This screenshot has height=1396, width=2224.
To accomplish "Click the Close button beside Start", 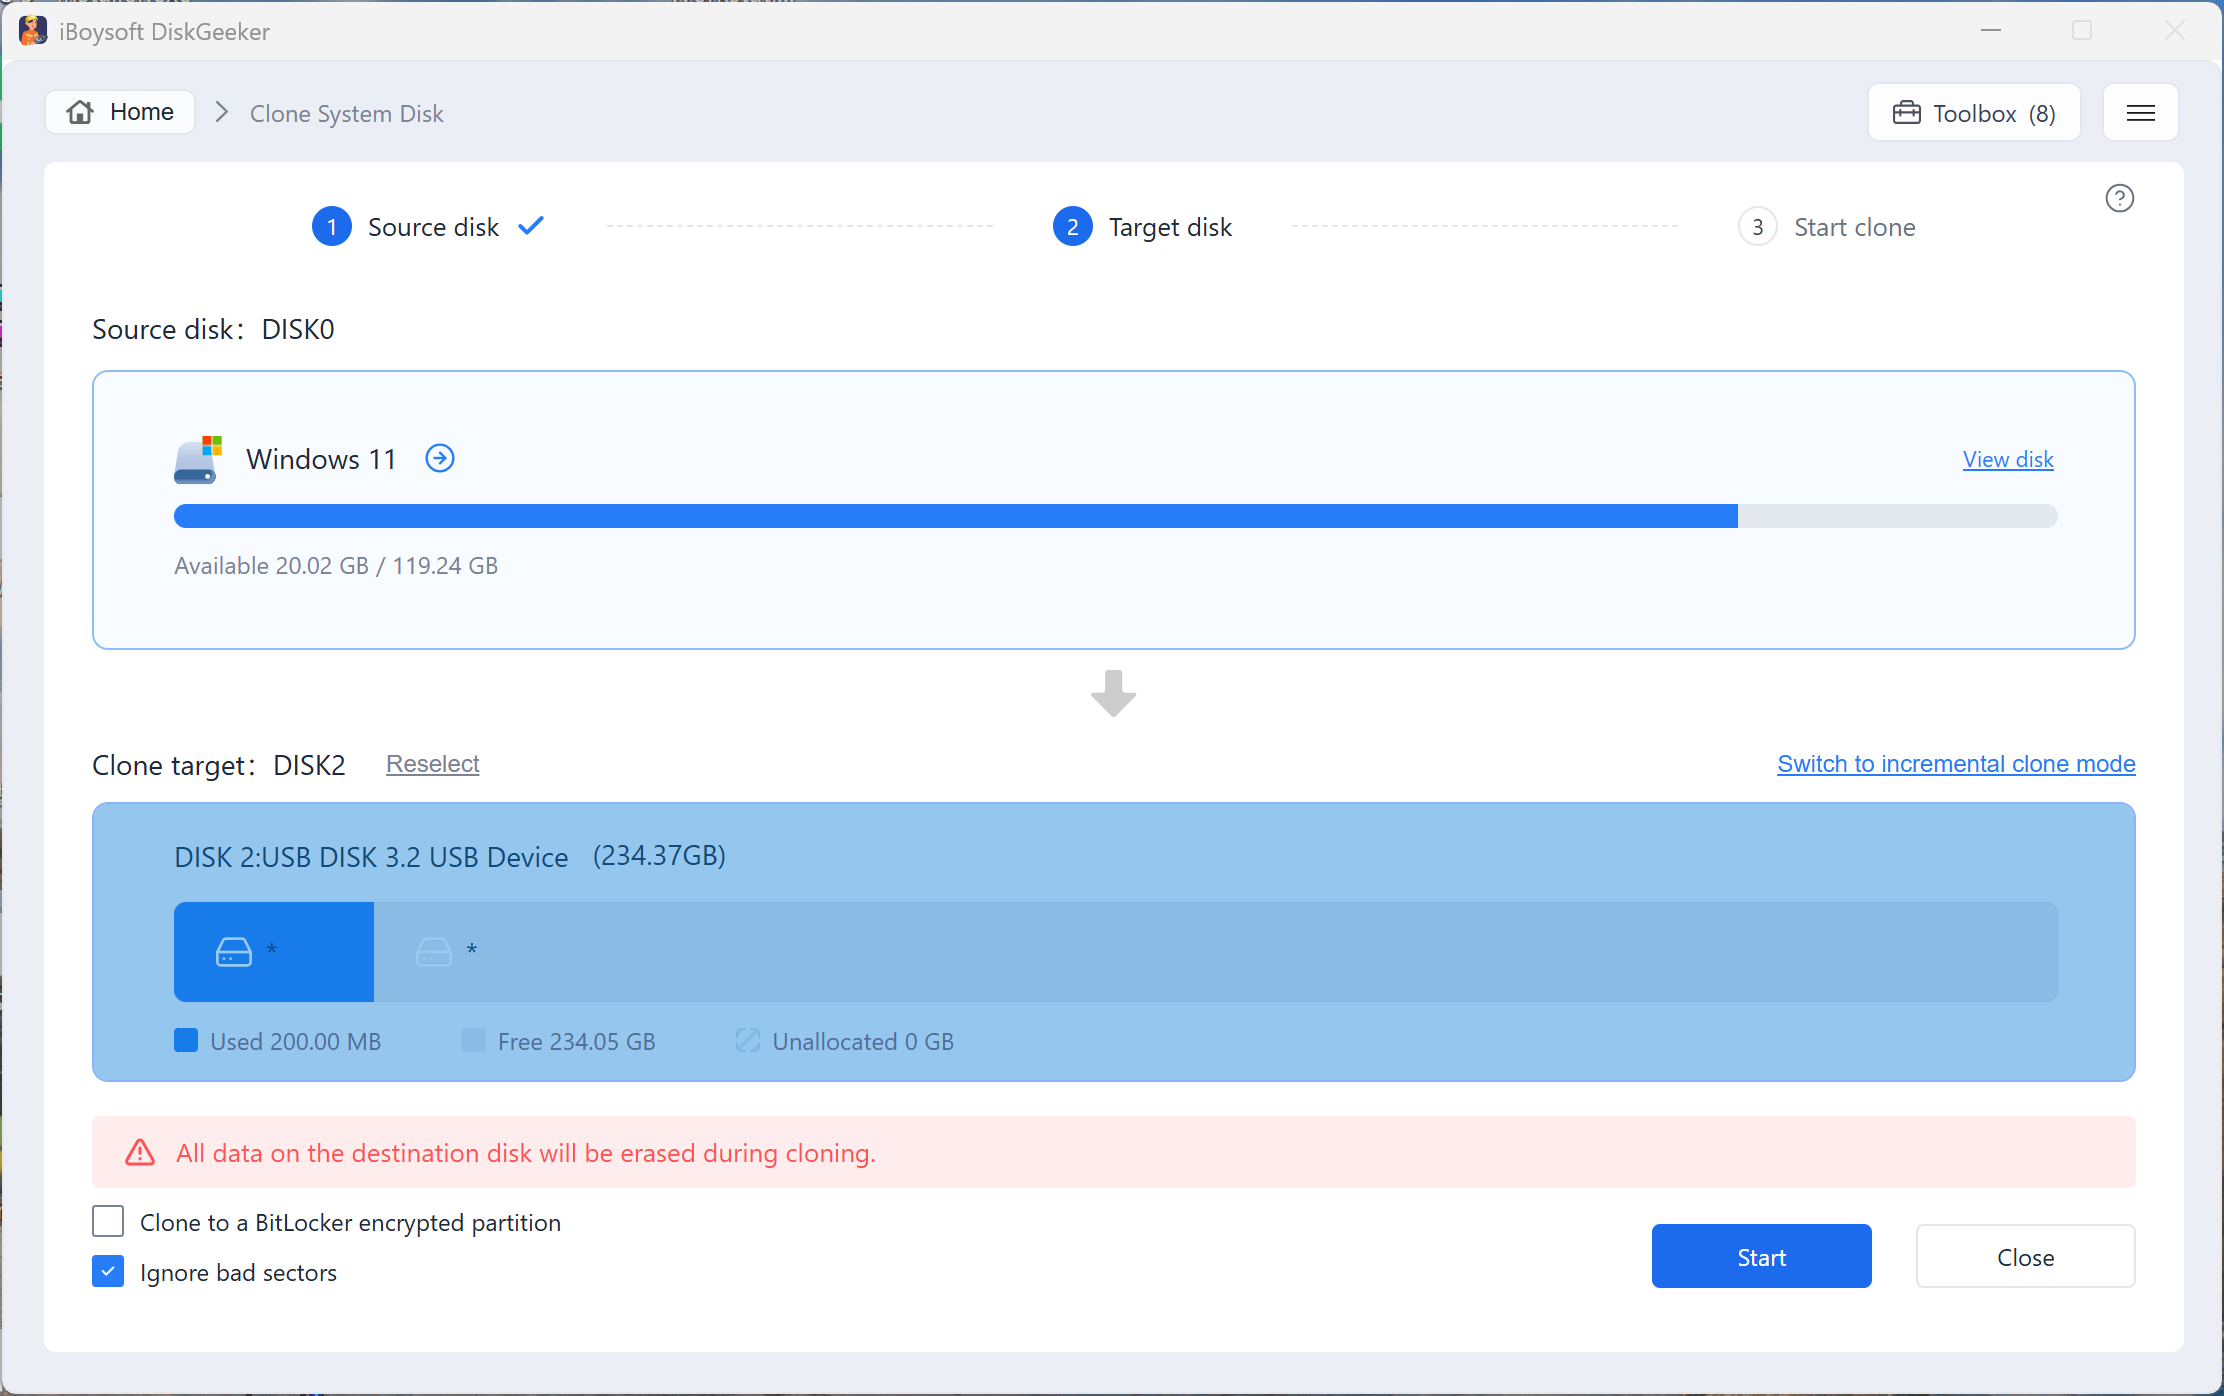I will pos(2026,1257).
